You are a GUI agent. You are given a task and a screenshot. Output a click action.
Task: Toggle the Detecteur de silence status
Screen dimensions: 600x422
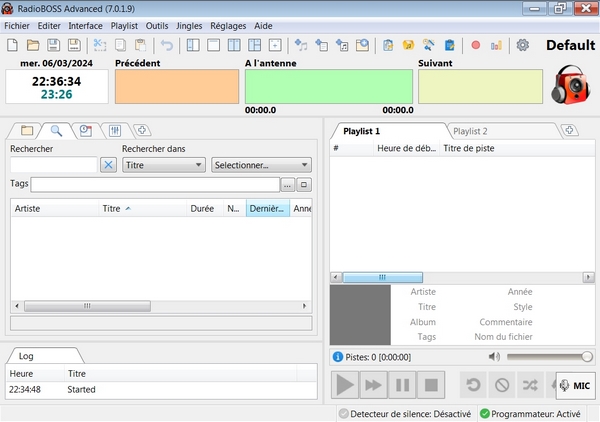click(x=406, y=414)
